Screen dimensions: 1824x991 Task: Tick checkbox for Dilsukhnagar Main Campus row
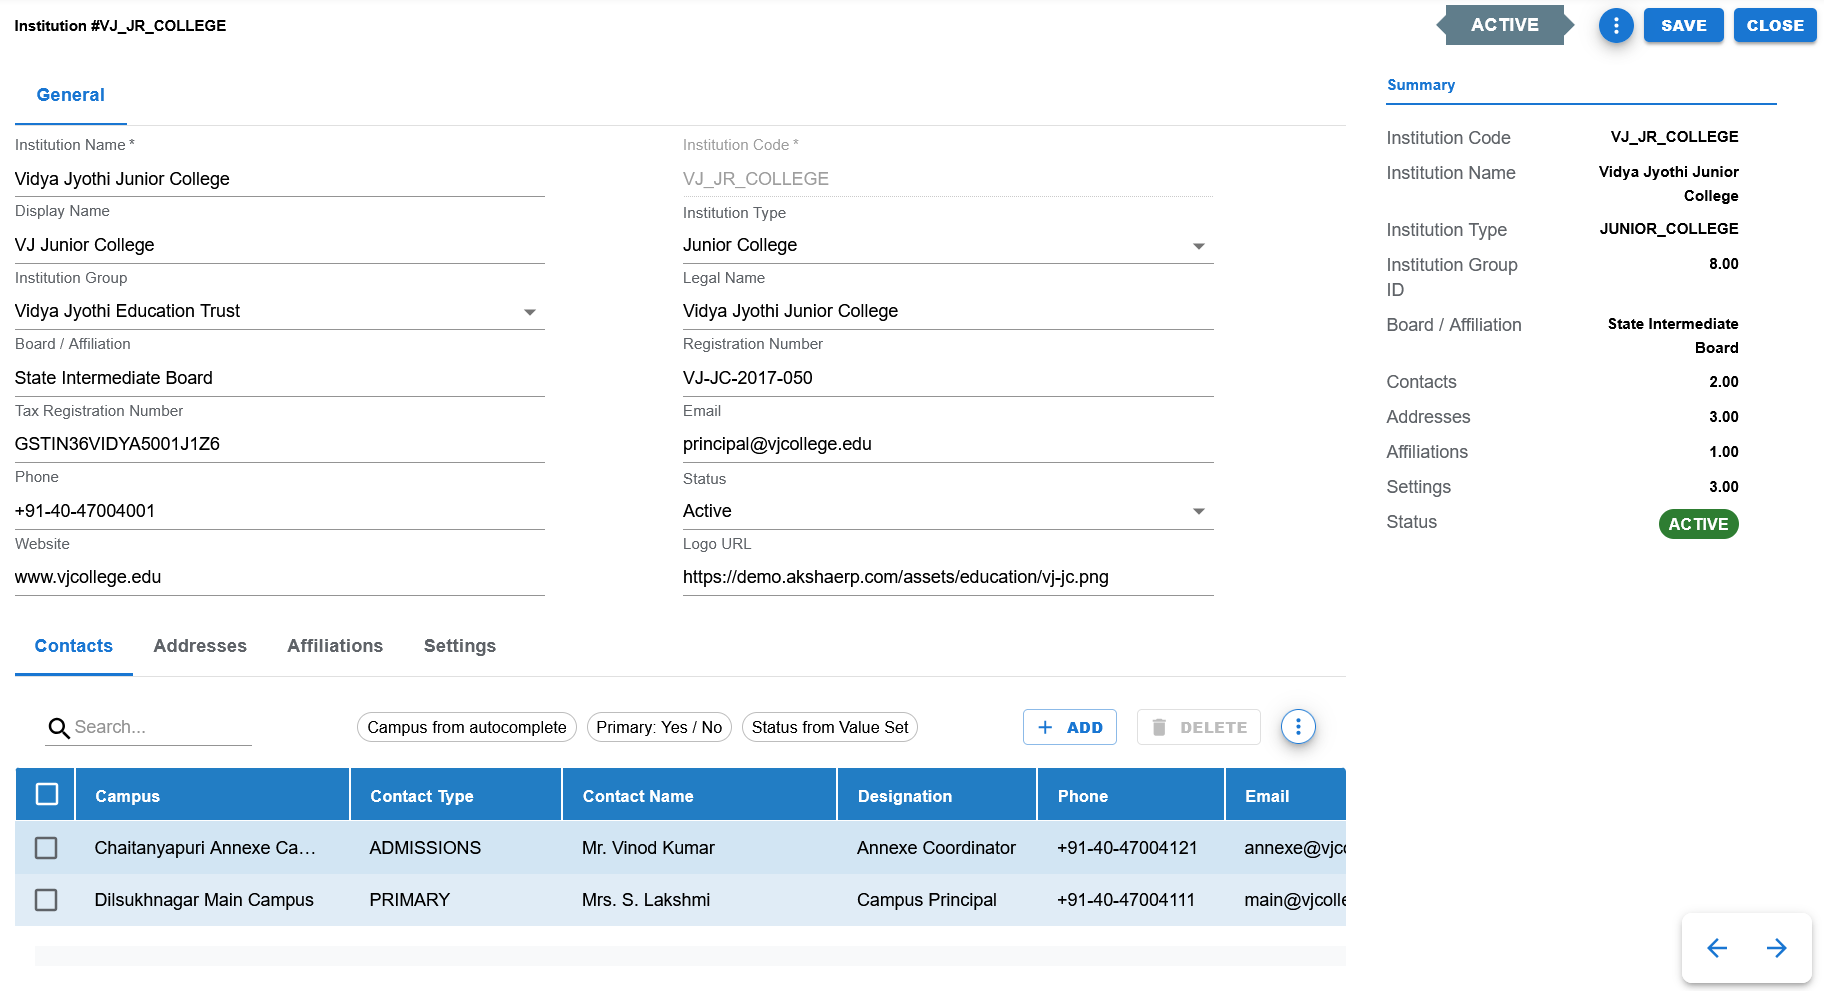click(x=46, y=900)
